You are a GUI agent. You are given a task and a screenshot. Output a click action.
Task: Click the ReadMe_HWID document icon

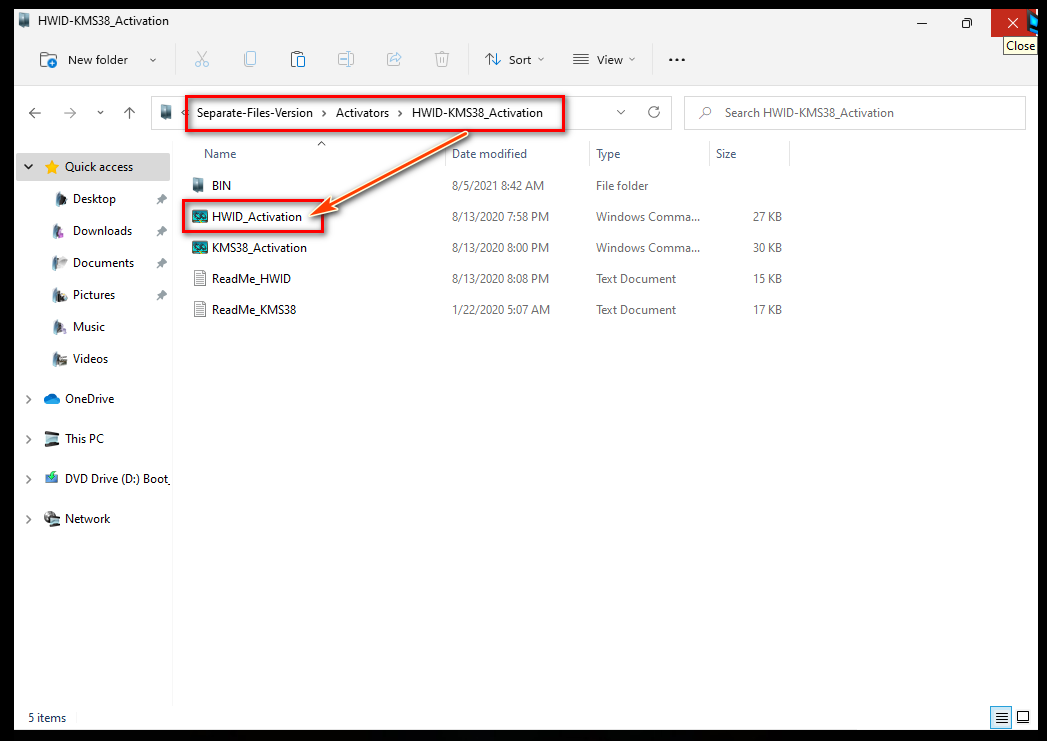[x=199, y=278]
